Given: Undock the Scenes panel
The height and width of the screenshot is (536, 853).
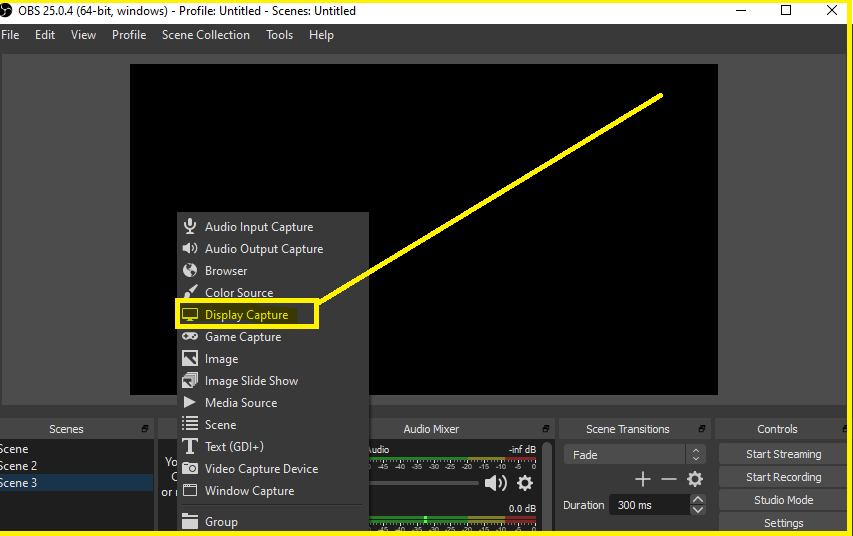Looking at the screenshot, I should pos(145,429).
